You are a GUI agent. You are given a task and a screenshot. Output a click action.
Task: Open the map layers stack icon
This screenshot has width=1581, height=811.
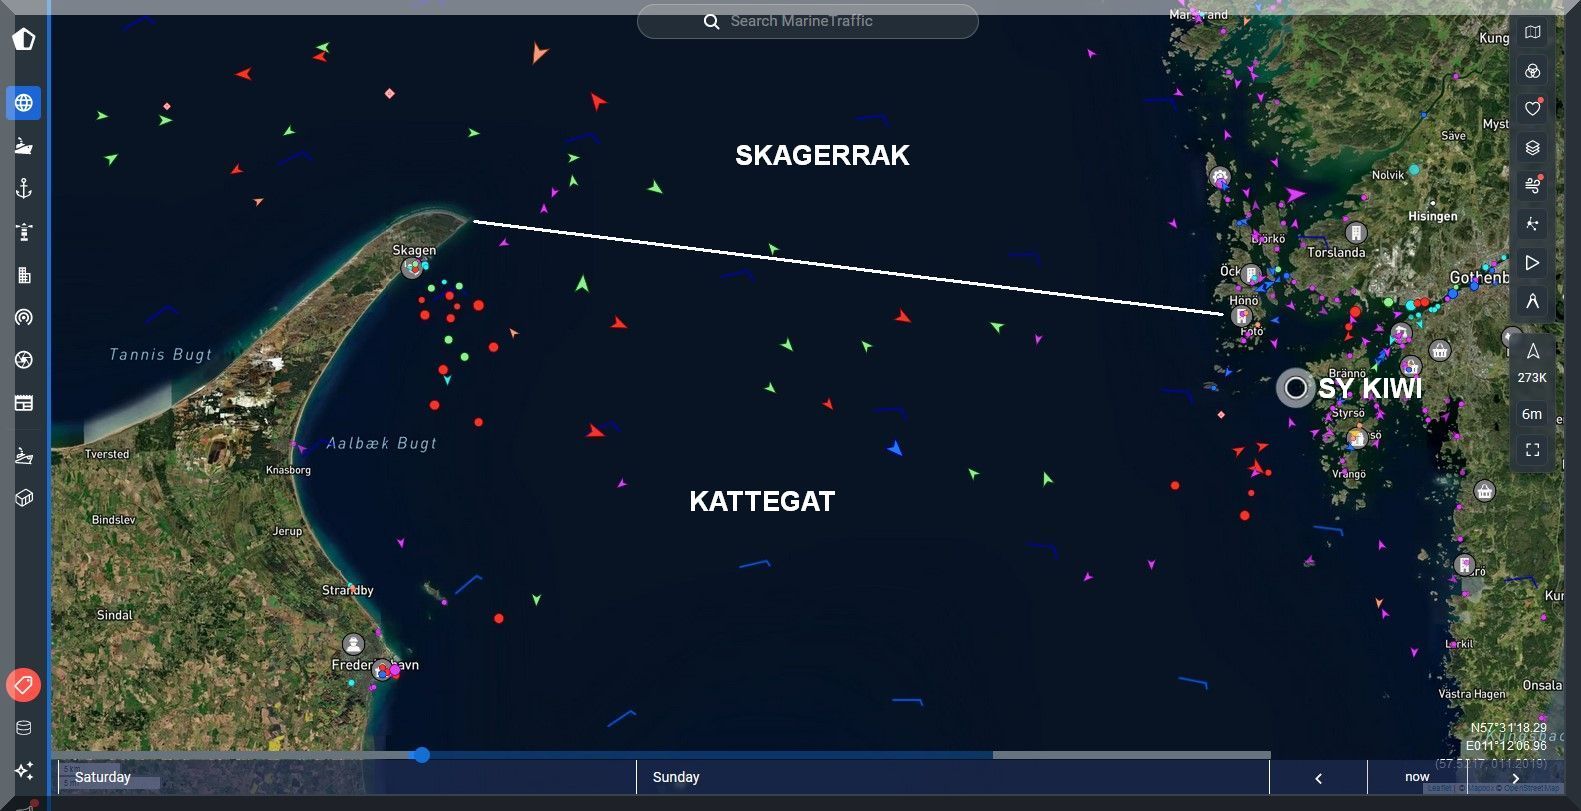click(1532, 148)
